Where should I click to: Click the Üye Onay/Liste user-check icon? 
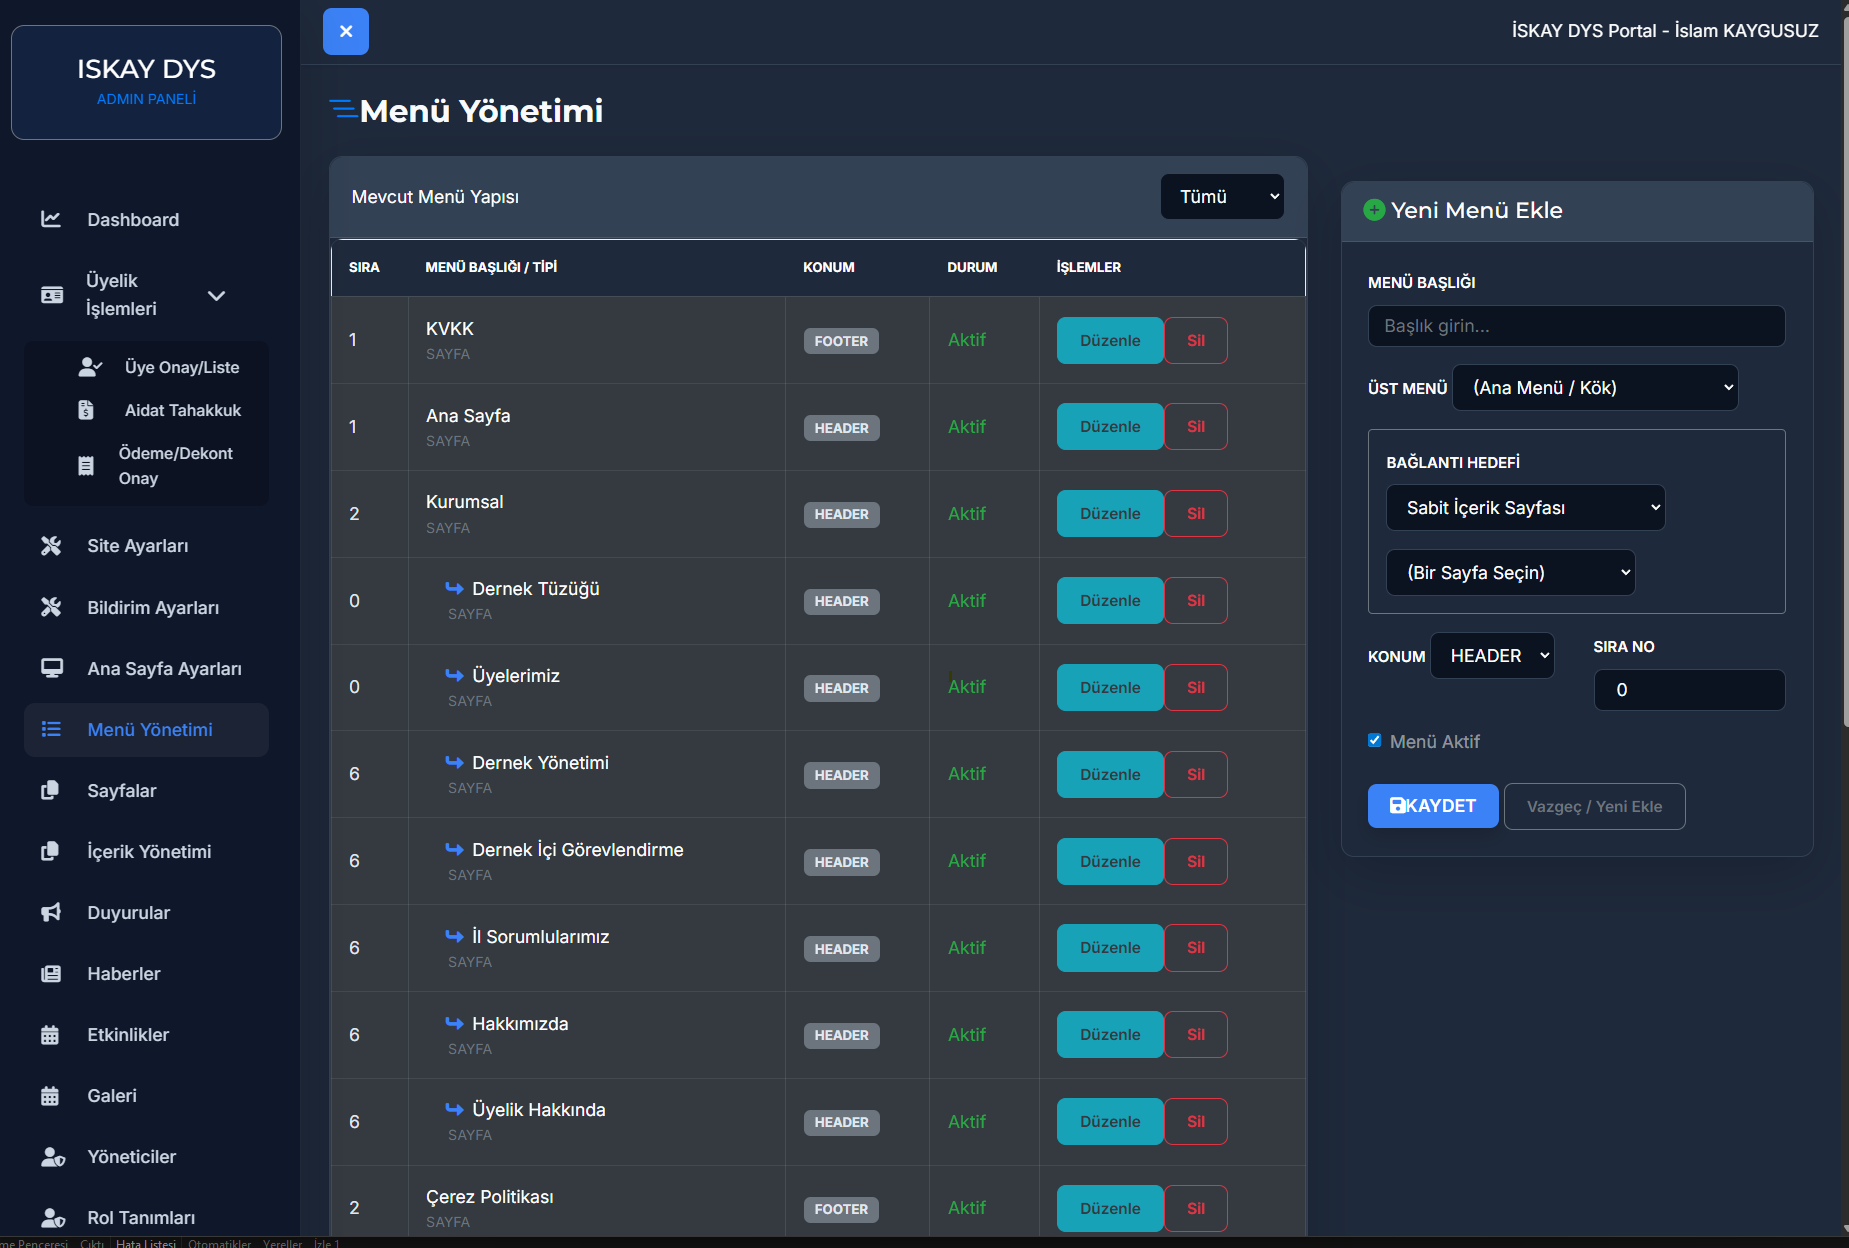click(90, 367)
